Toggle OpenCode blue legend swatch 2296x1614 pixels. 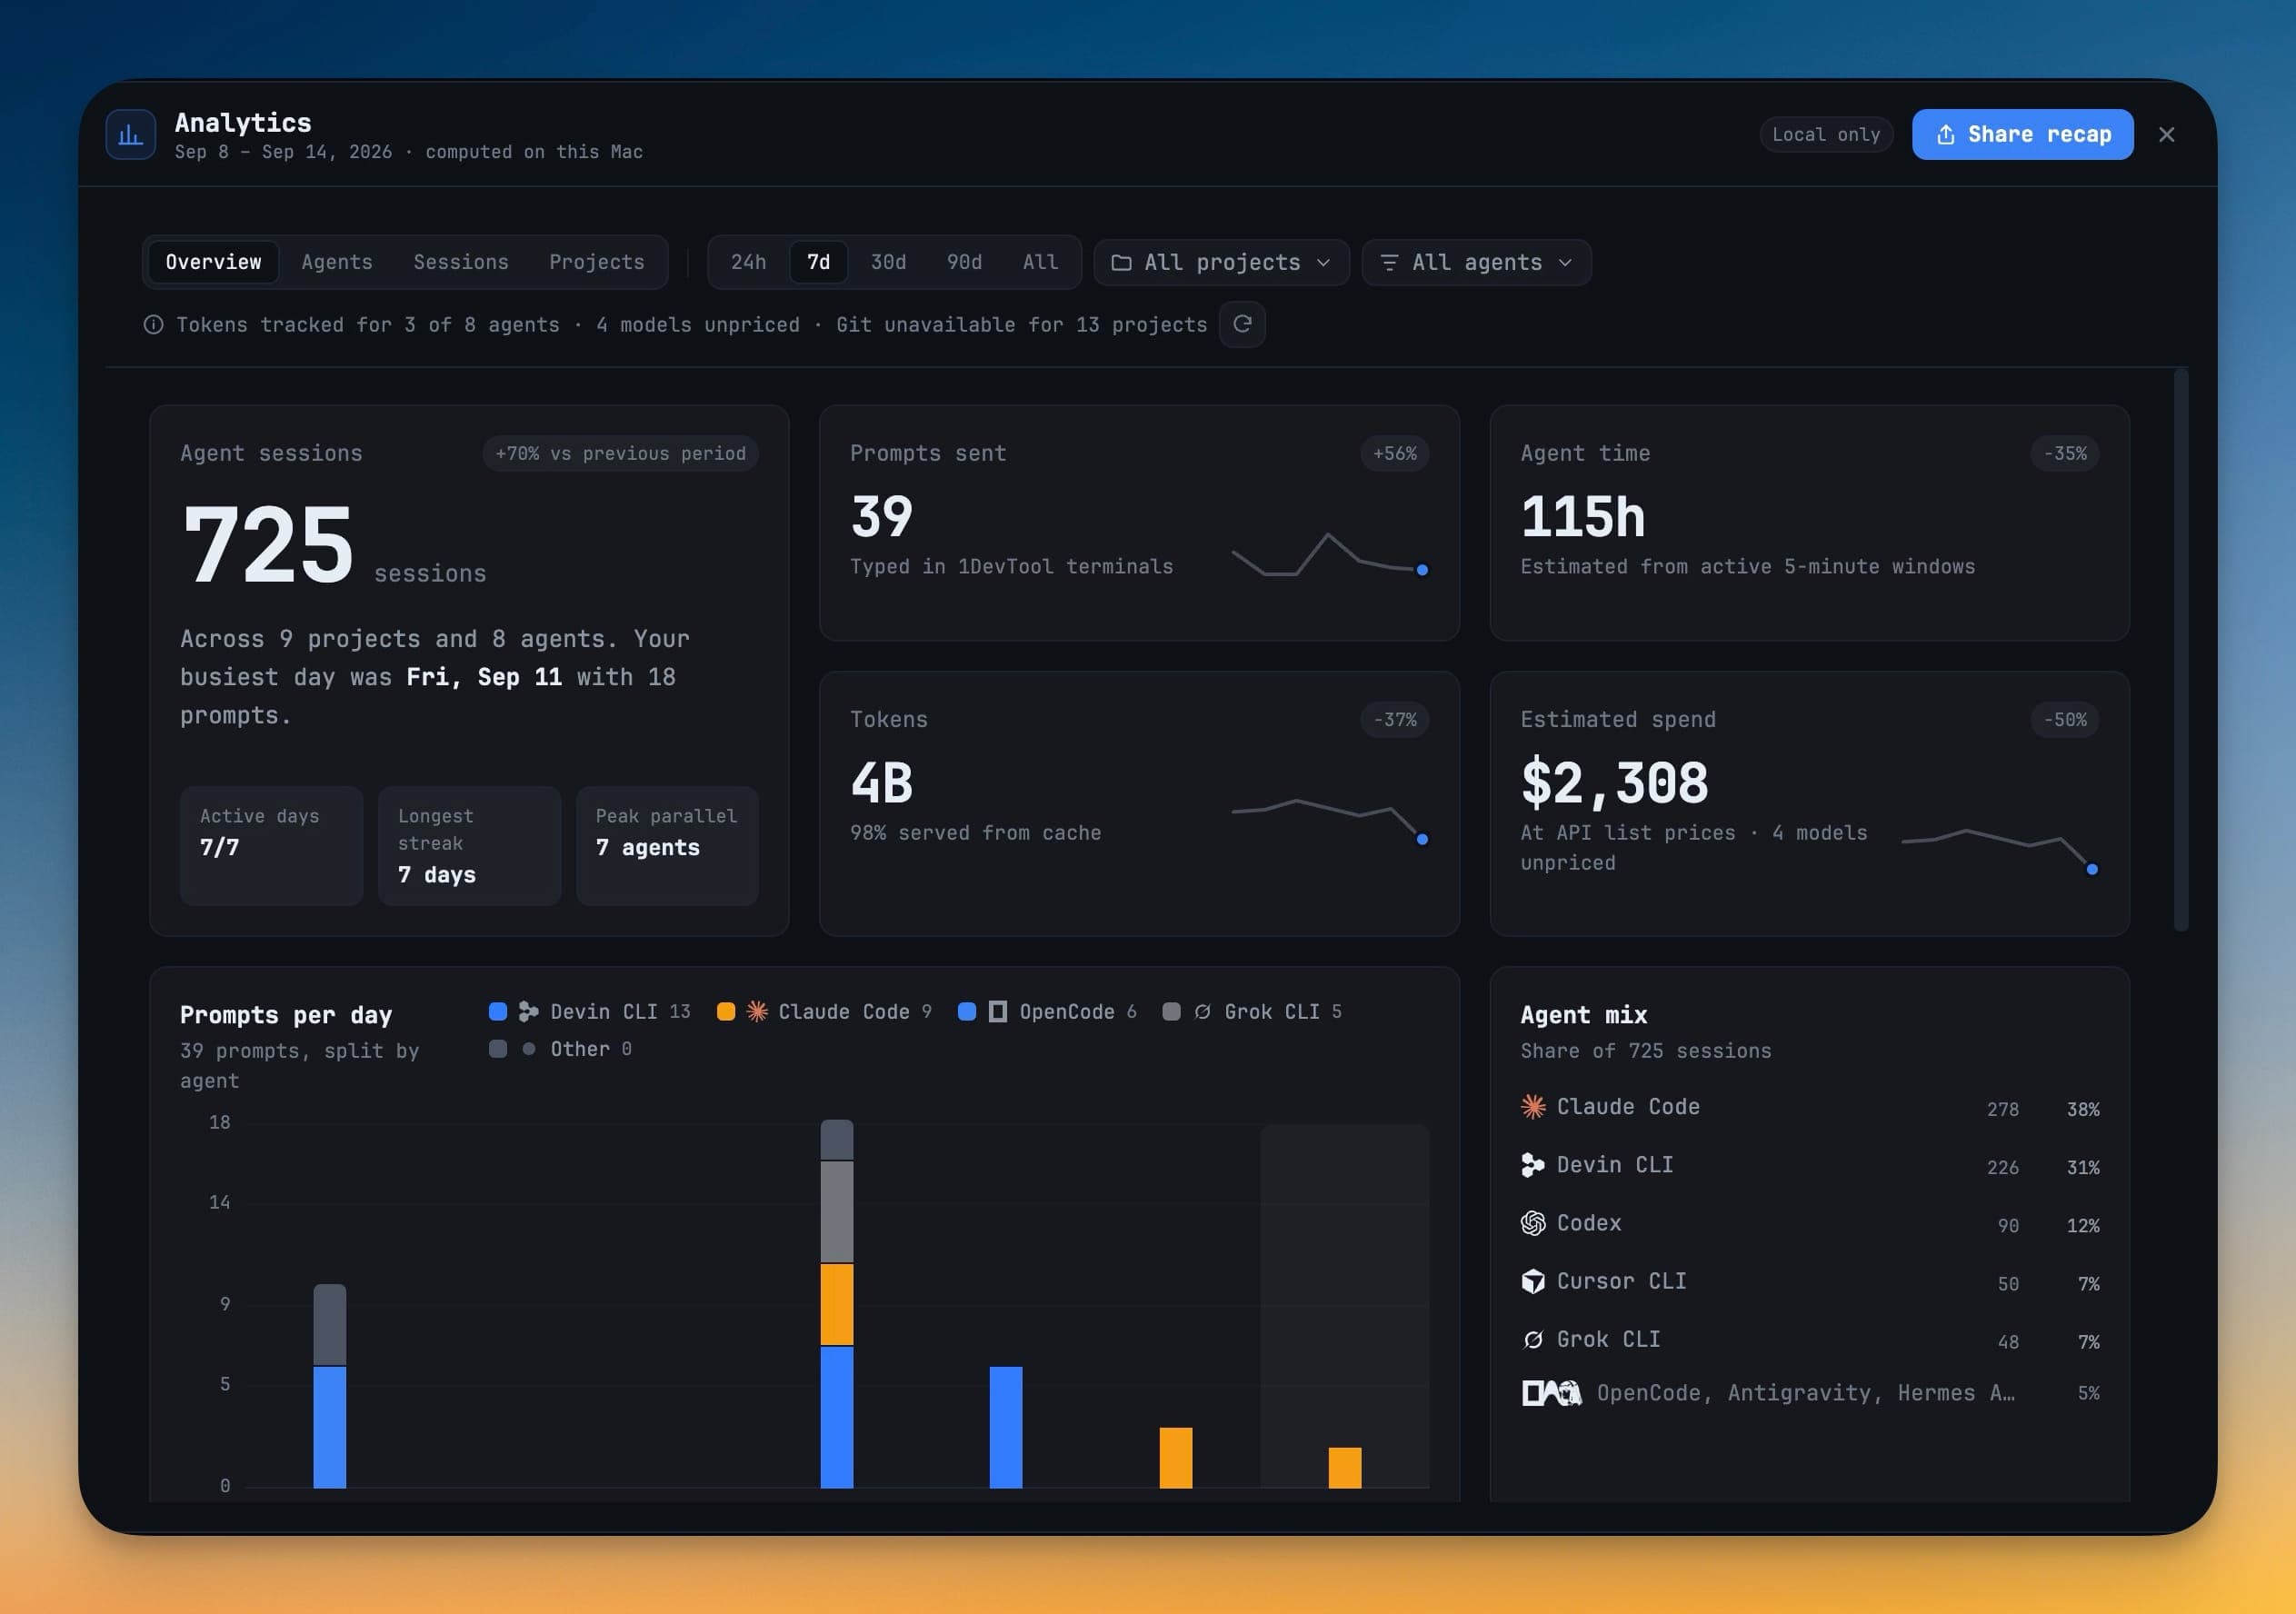click(967, 1012)
